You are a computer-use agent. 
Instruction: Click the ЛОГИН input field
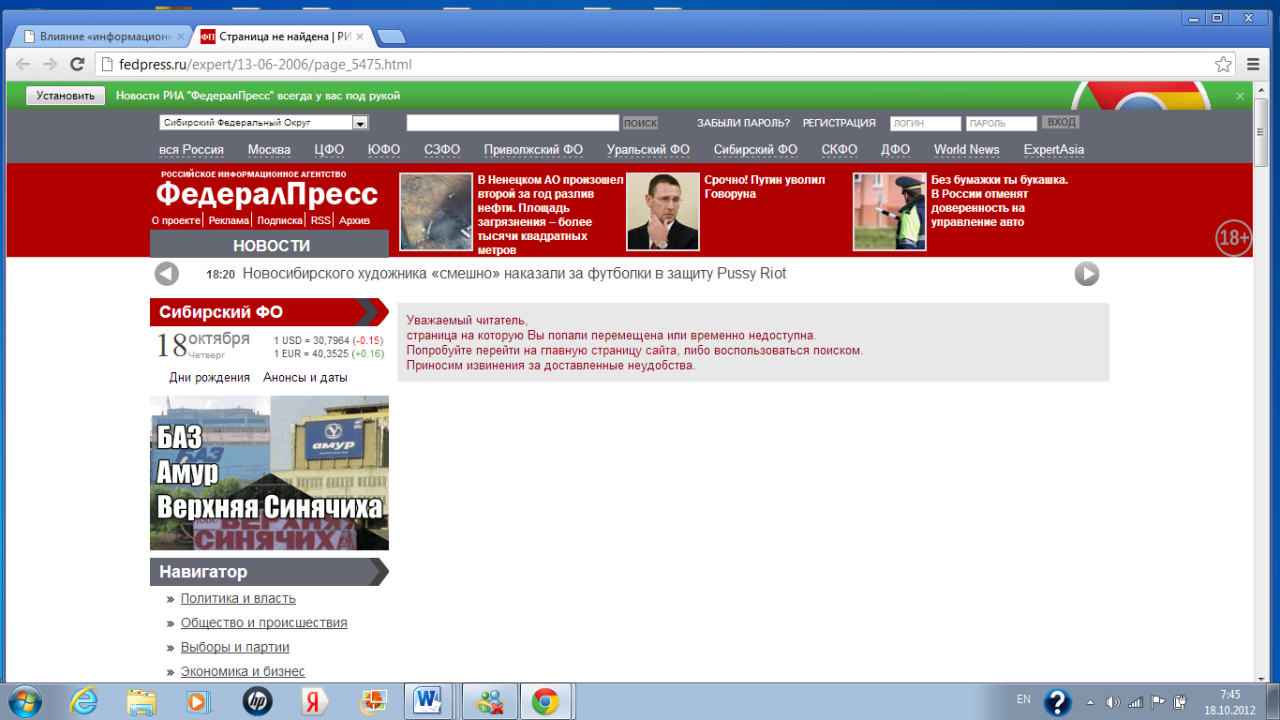click(x=925, y=123)
